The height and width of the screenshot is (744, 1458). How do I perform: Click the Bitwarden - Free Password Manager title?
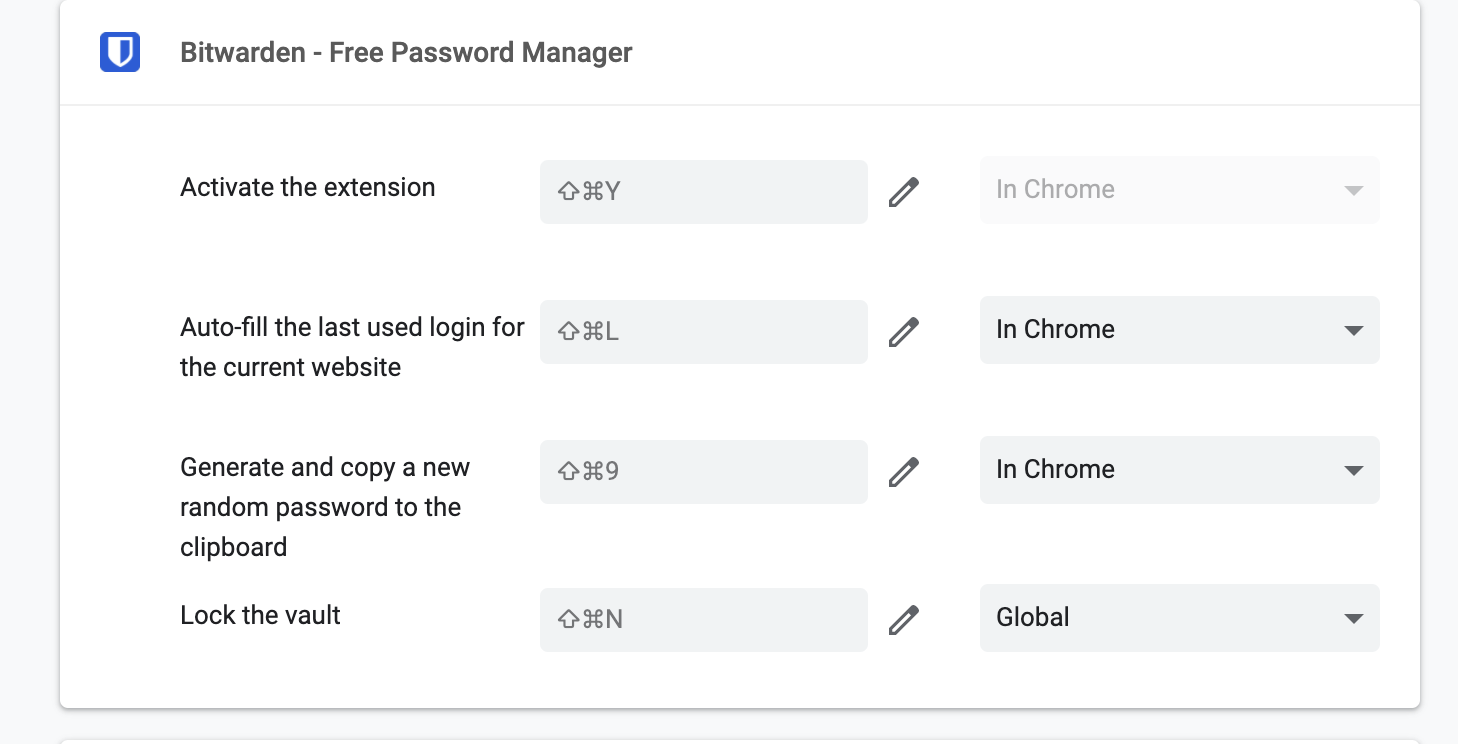(x=406, y=52)
